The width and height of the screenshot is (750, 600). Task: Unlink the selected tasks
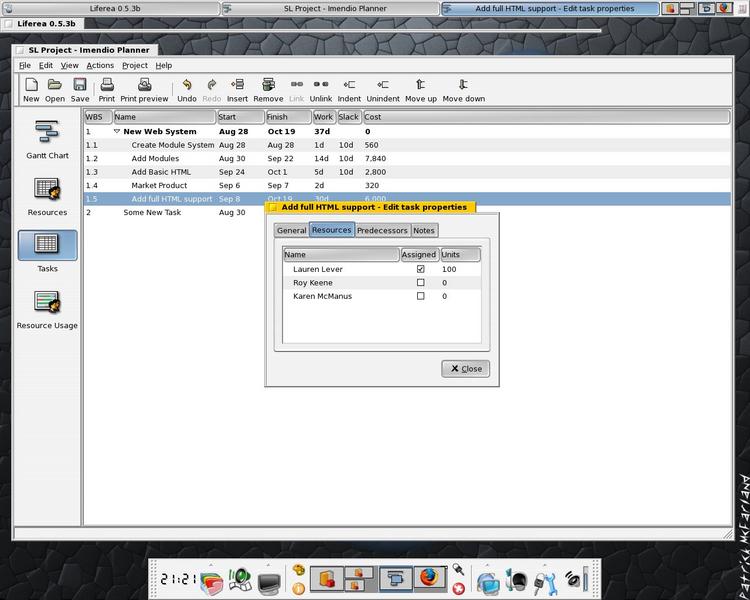click(320, 90)
